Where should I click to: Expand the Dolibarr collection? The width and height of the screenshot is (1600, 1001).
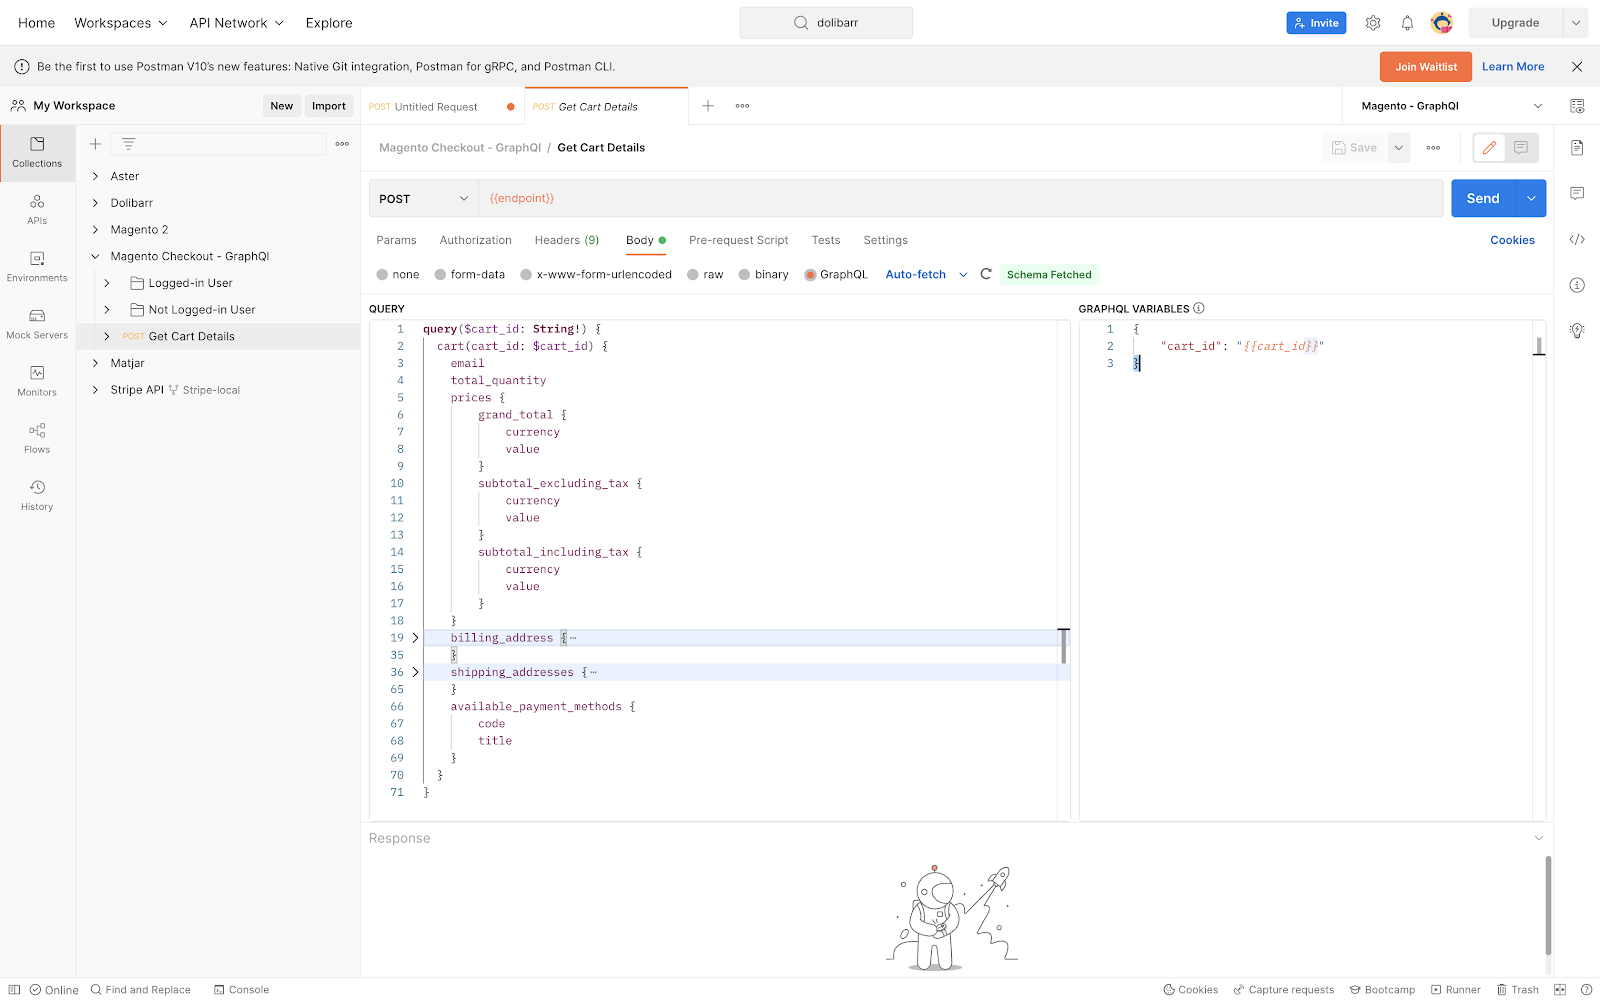tap(95, 203)
